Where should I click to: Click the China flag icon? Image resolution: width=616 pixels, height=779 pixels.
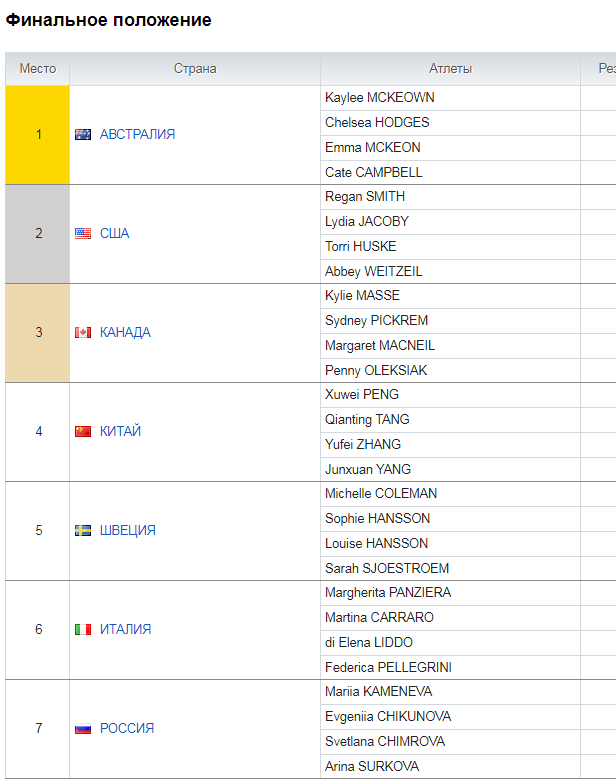click(x=83, y=431)
